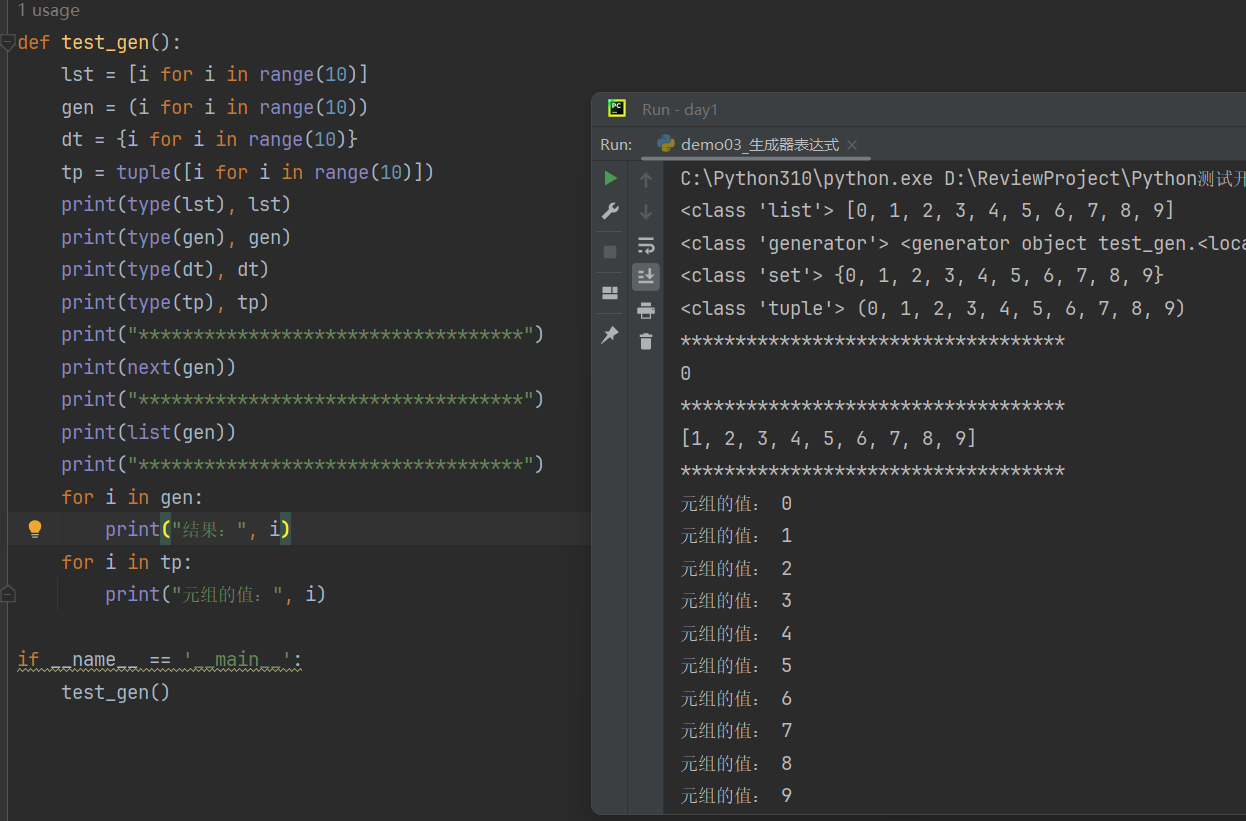Click the "if __name__ == '__main__':" line

[160, 660]
